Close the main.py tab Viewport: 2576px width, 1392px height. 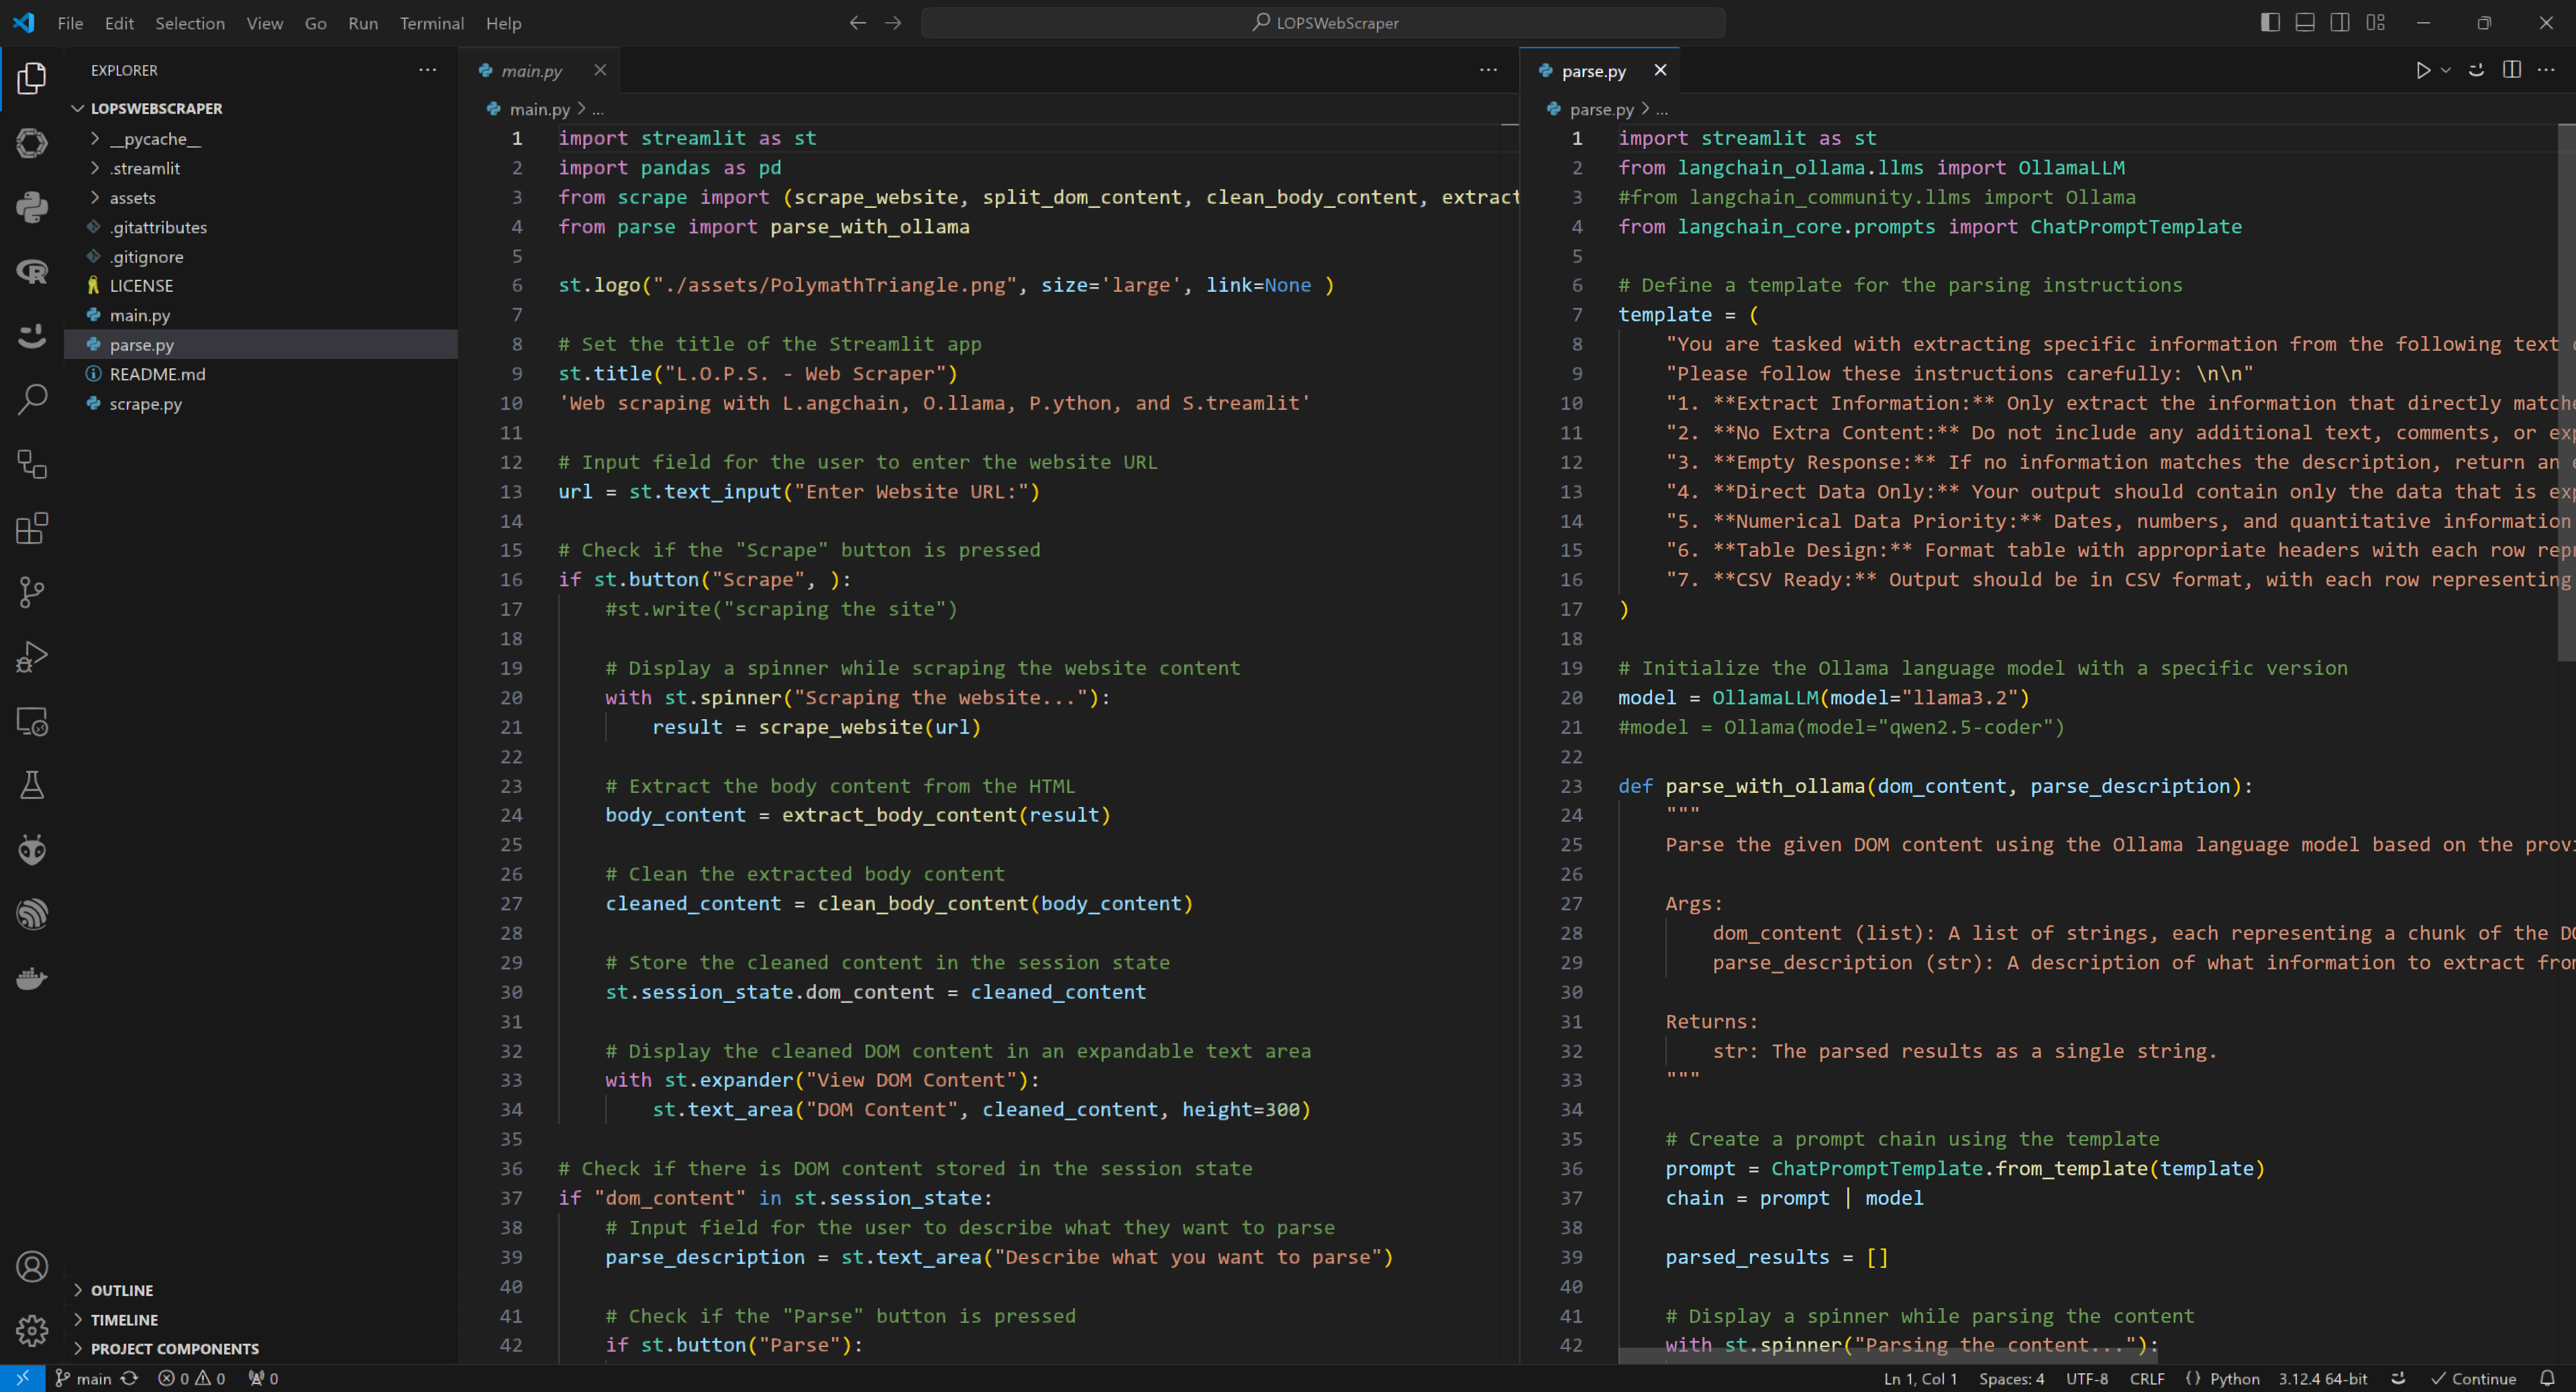click(600, 70)
